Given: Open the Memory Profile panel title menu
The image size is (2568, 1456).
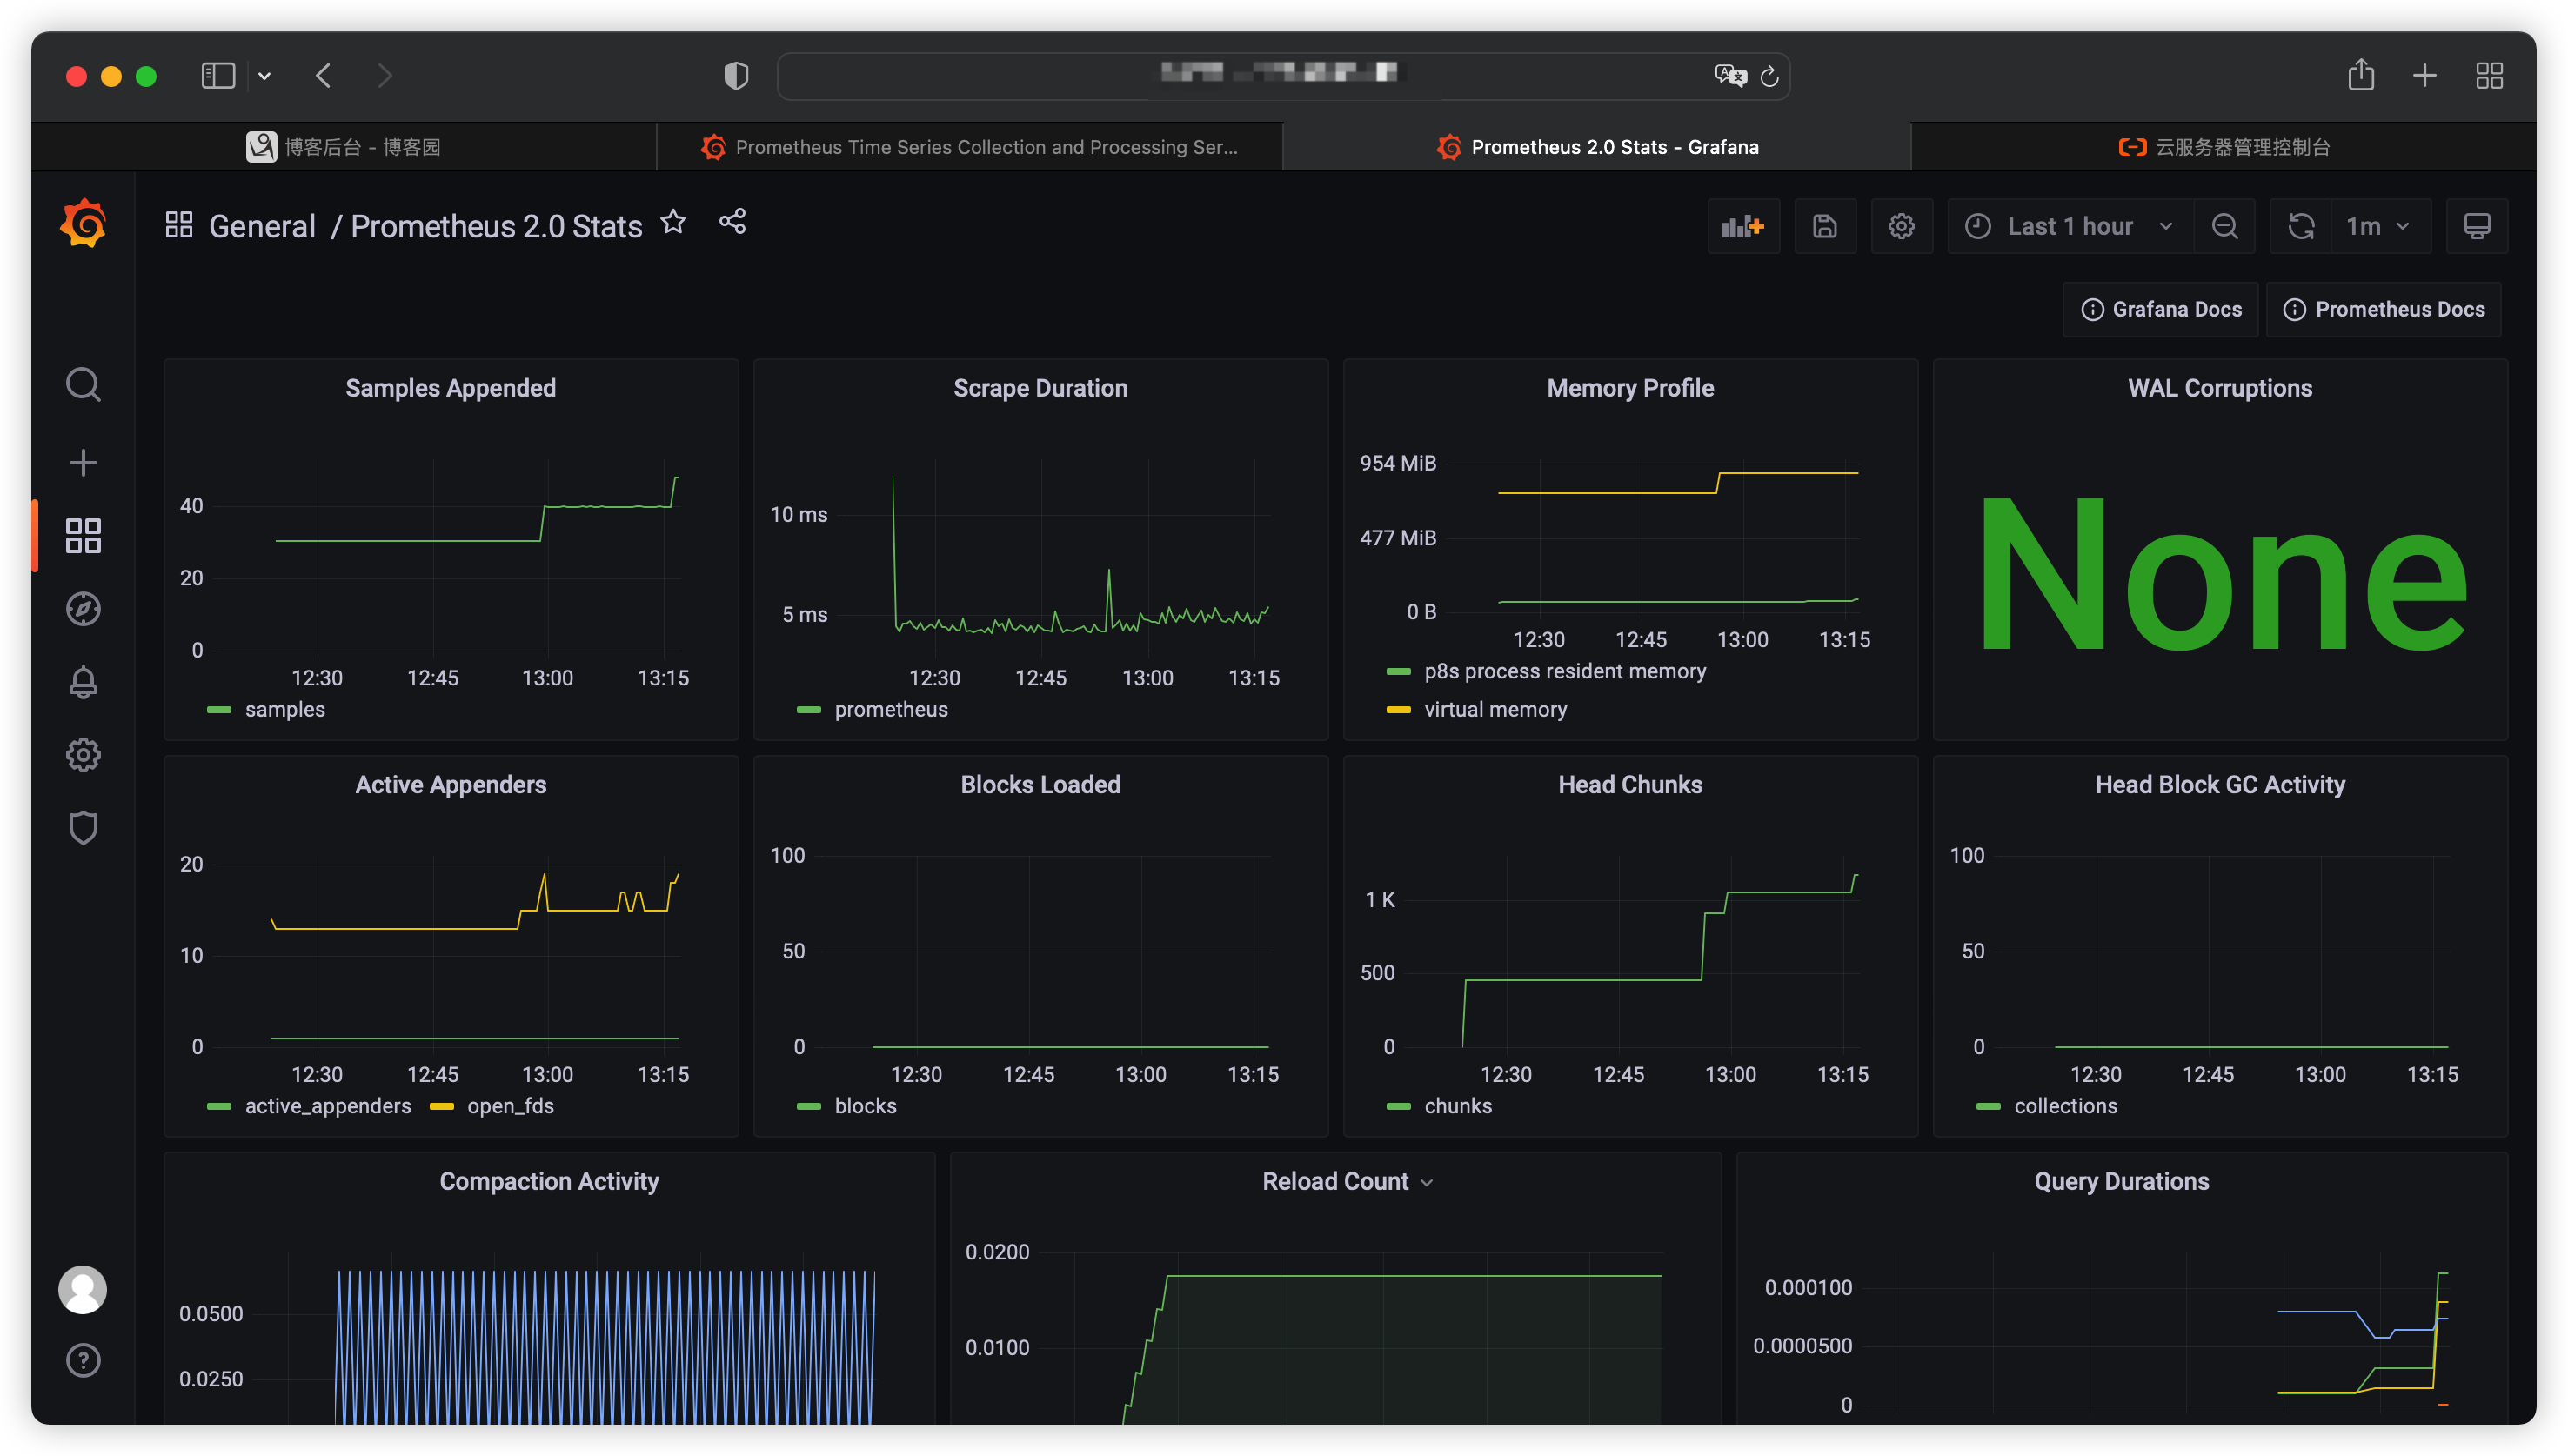Looking at the screenshot, I should (1630, 388).
